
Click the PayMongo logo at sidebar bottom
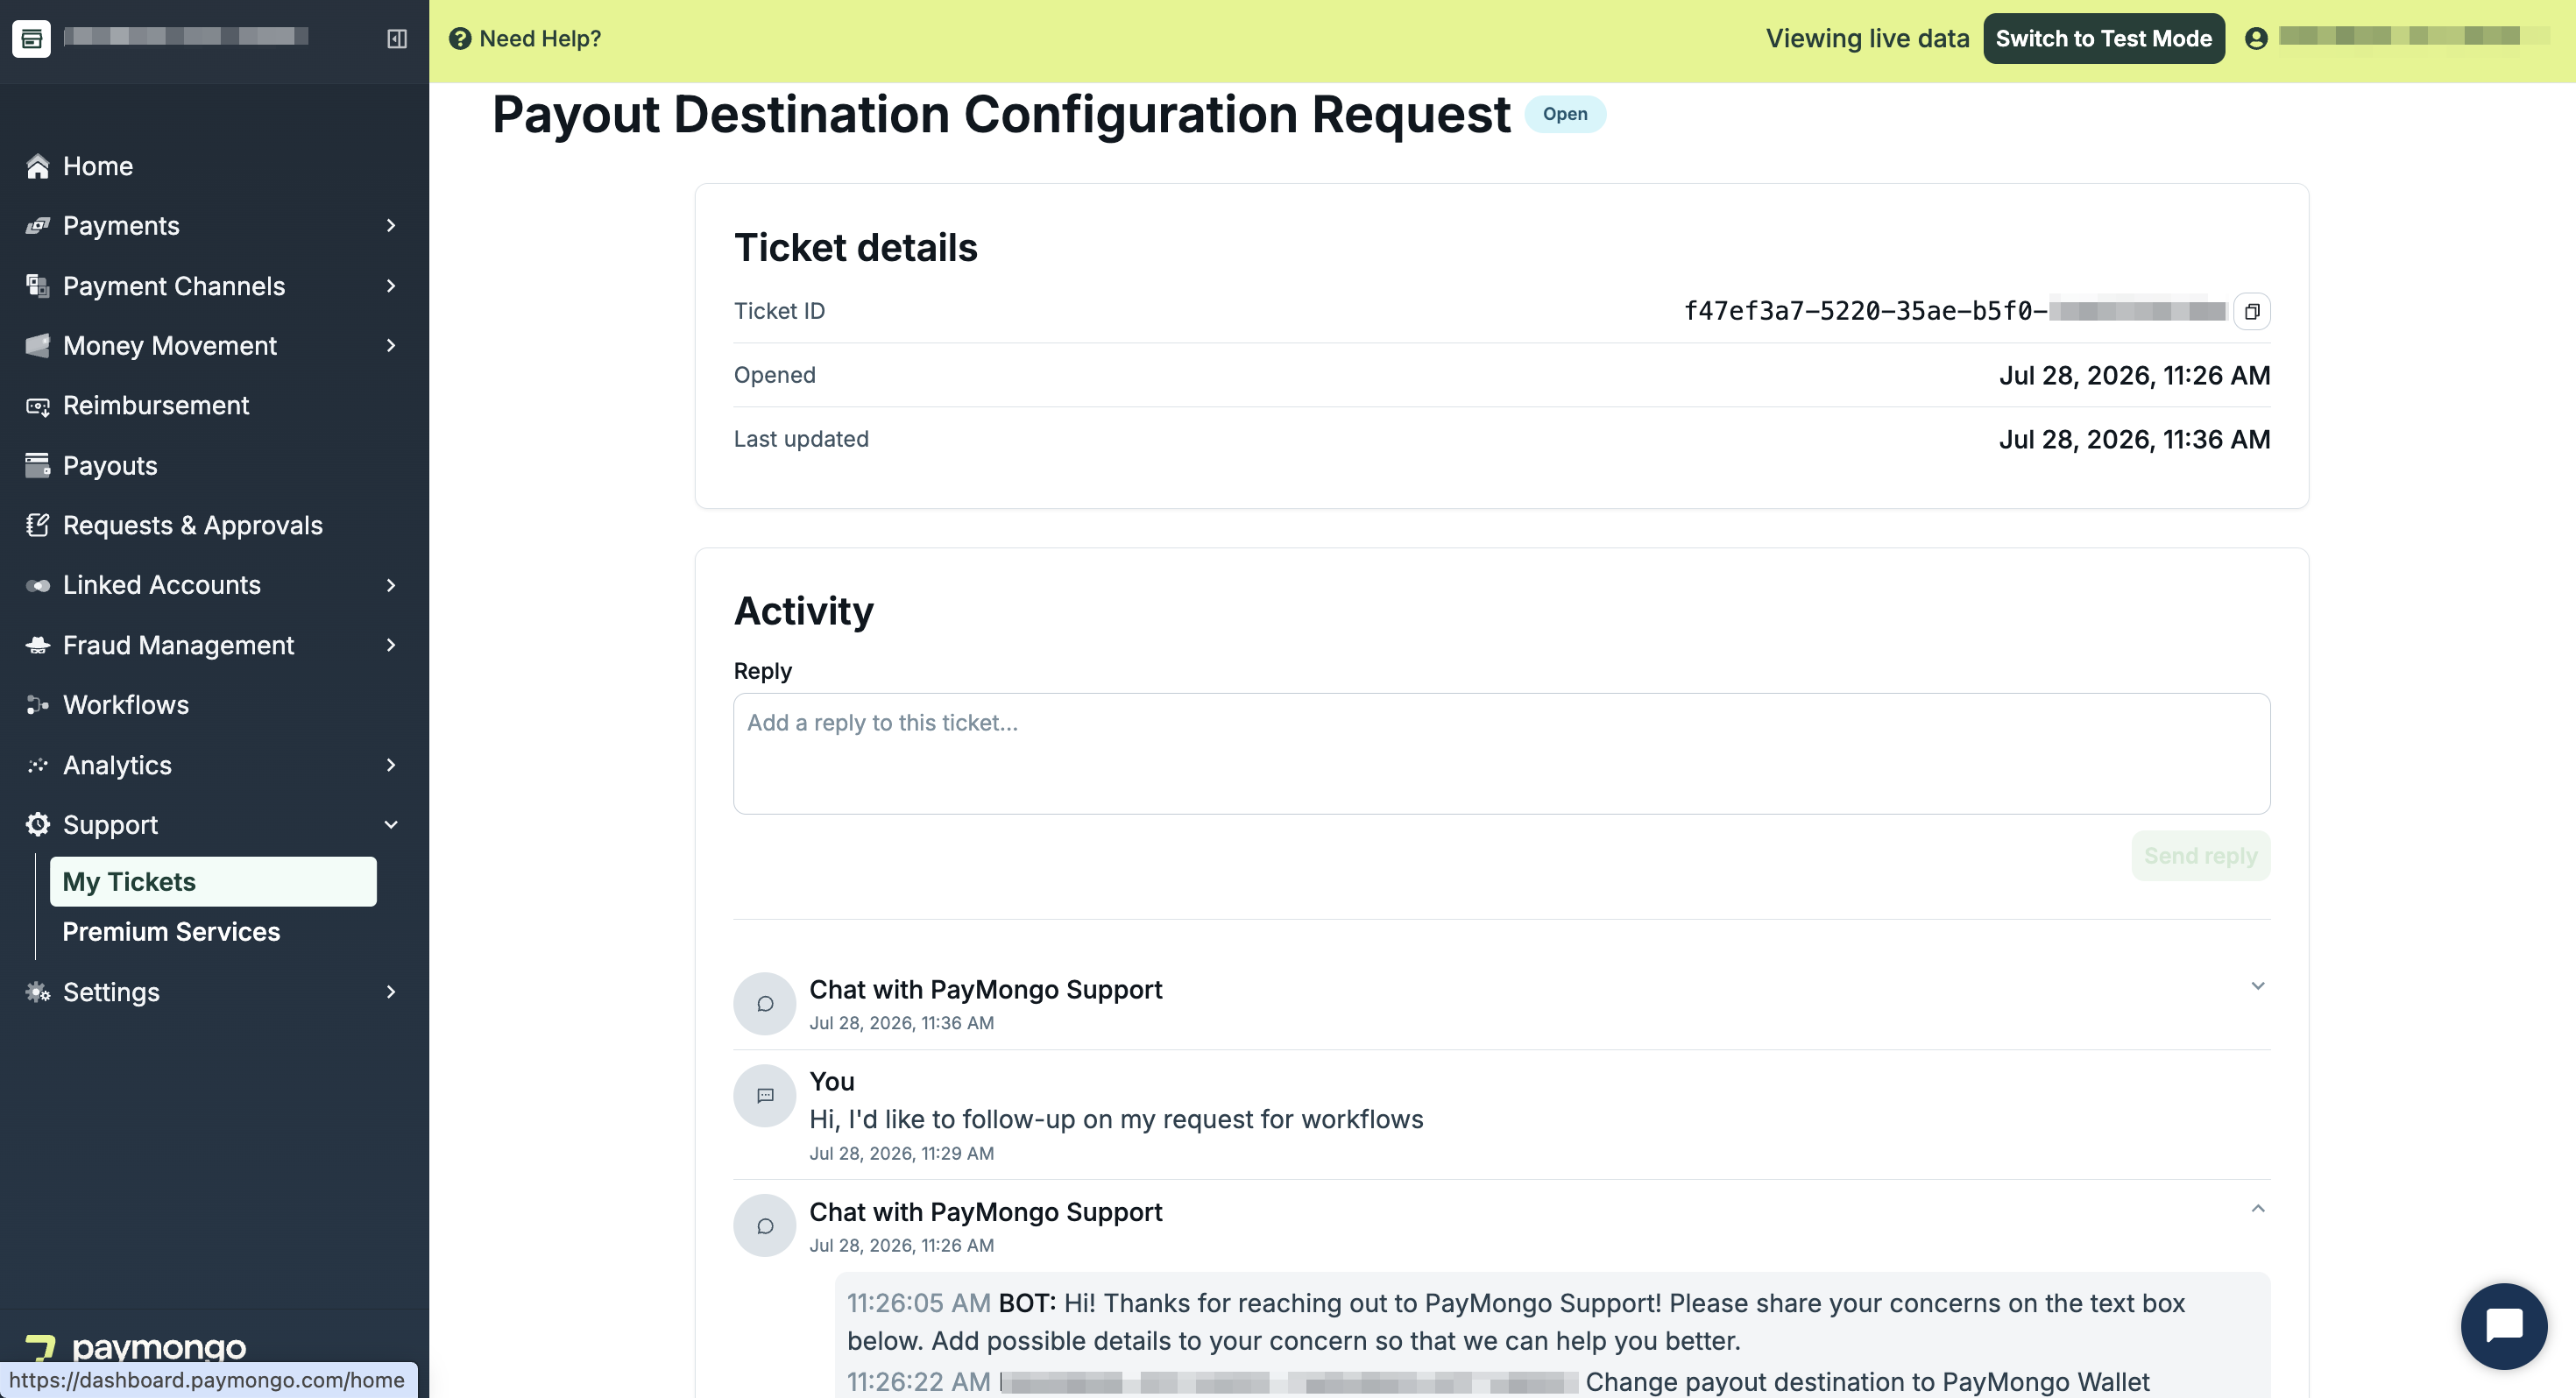pyautogui.click(x=135, y=1348)
